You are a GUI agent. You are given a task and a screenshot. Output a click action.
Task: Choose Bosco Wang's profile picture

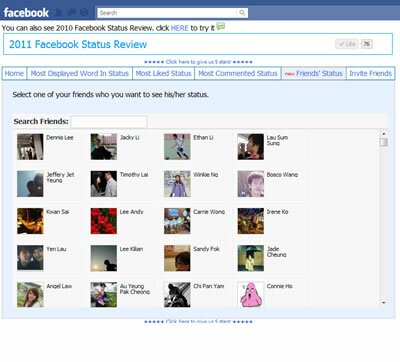[250, 184]
